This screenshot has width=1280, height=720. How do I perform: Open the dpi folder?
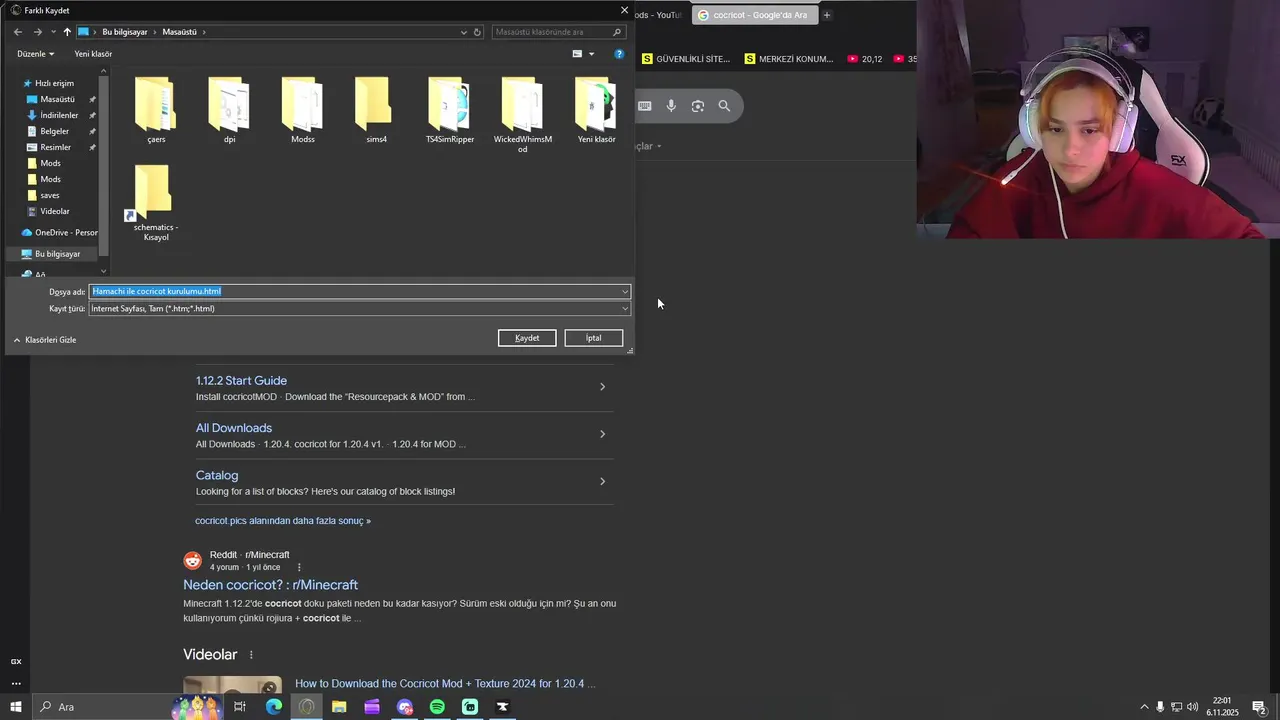pos(230,110)
